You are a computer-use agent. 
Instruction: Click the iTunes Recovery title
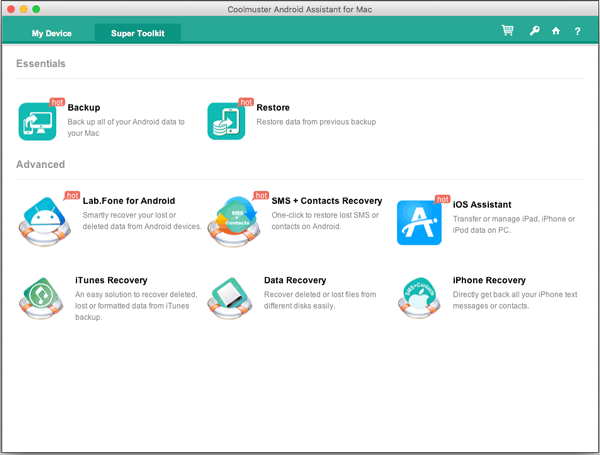[111, 280]
